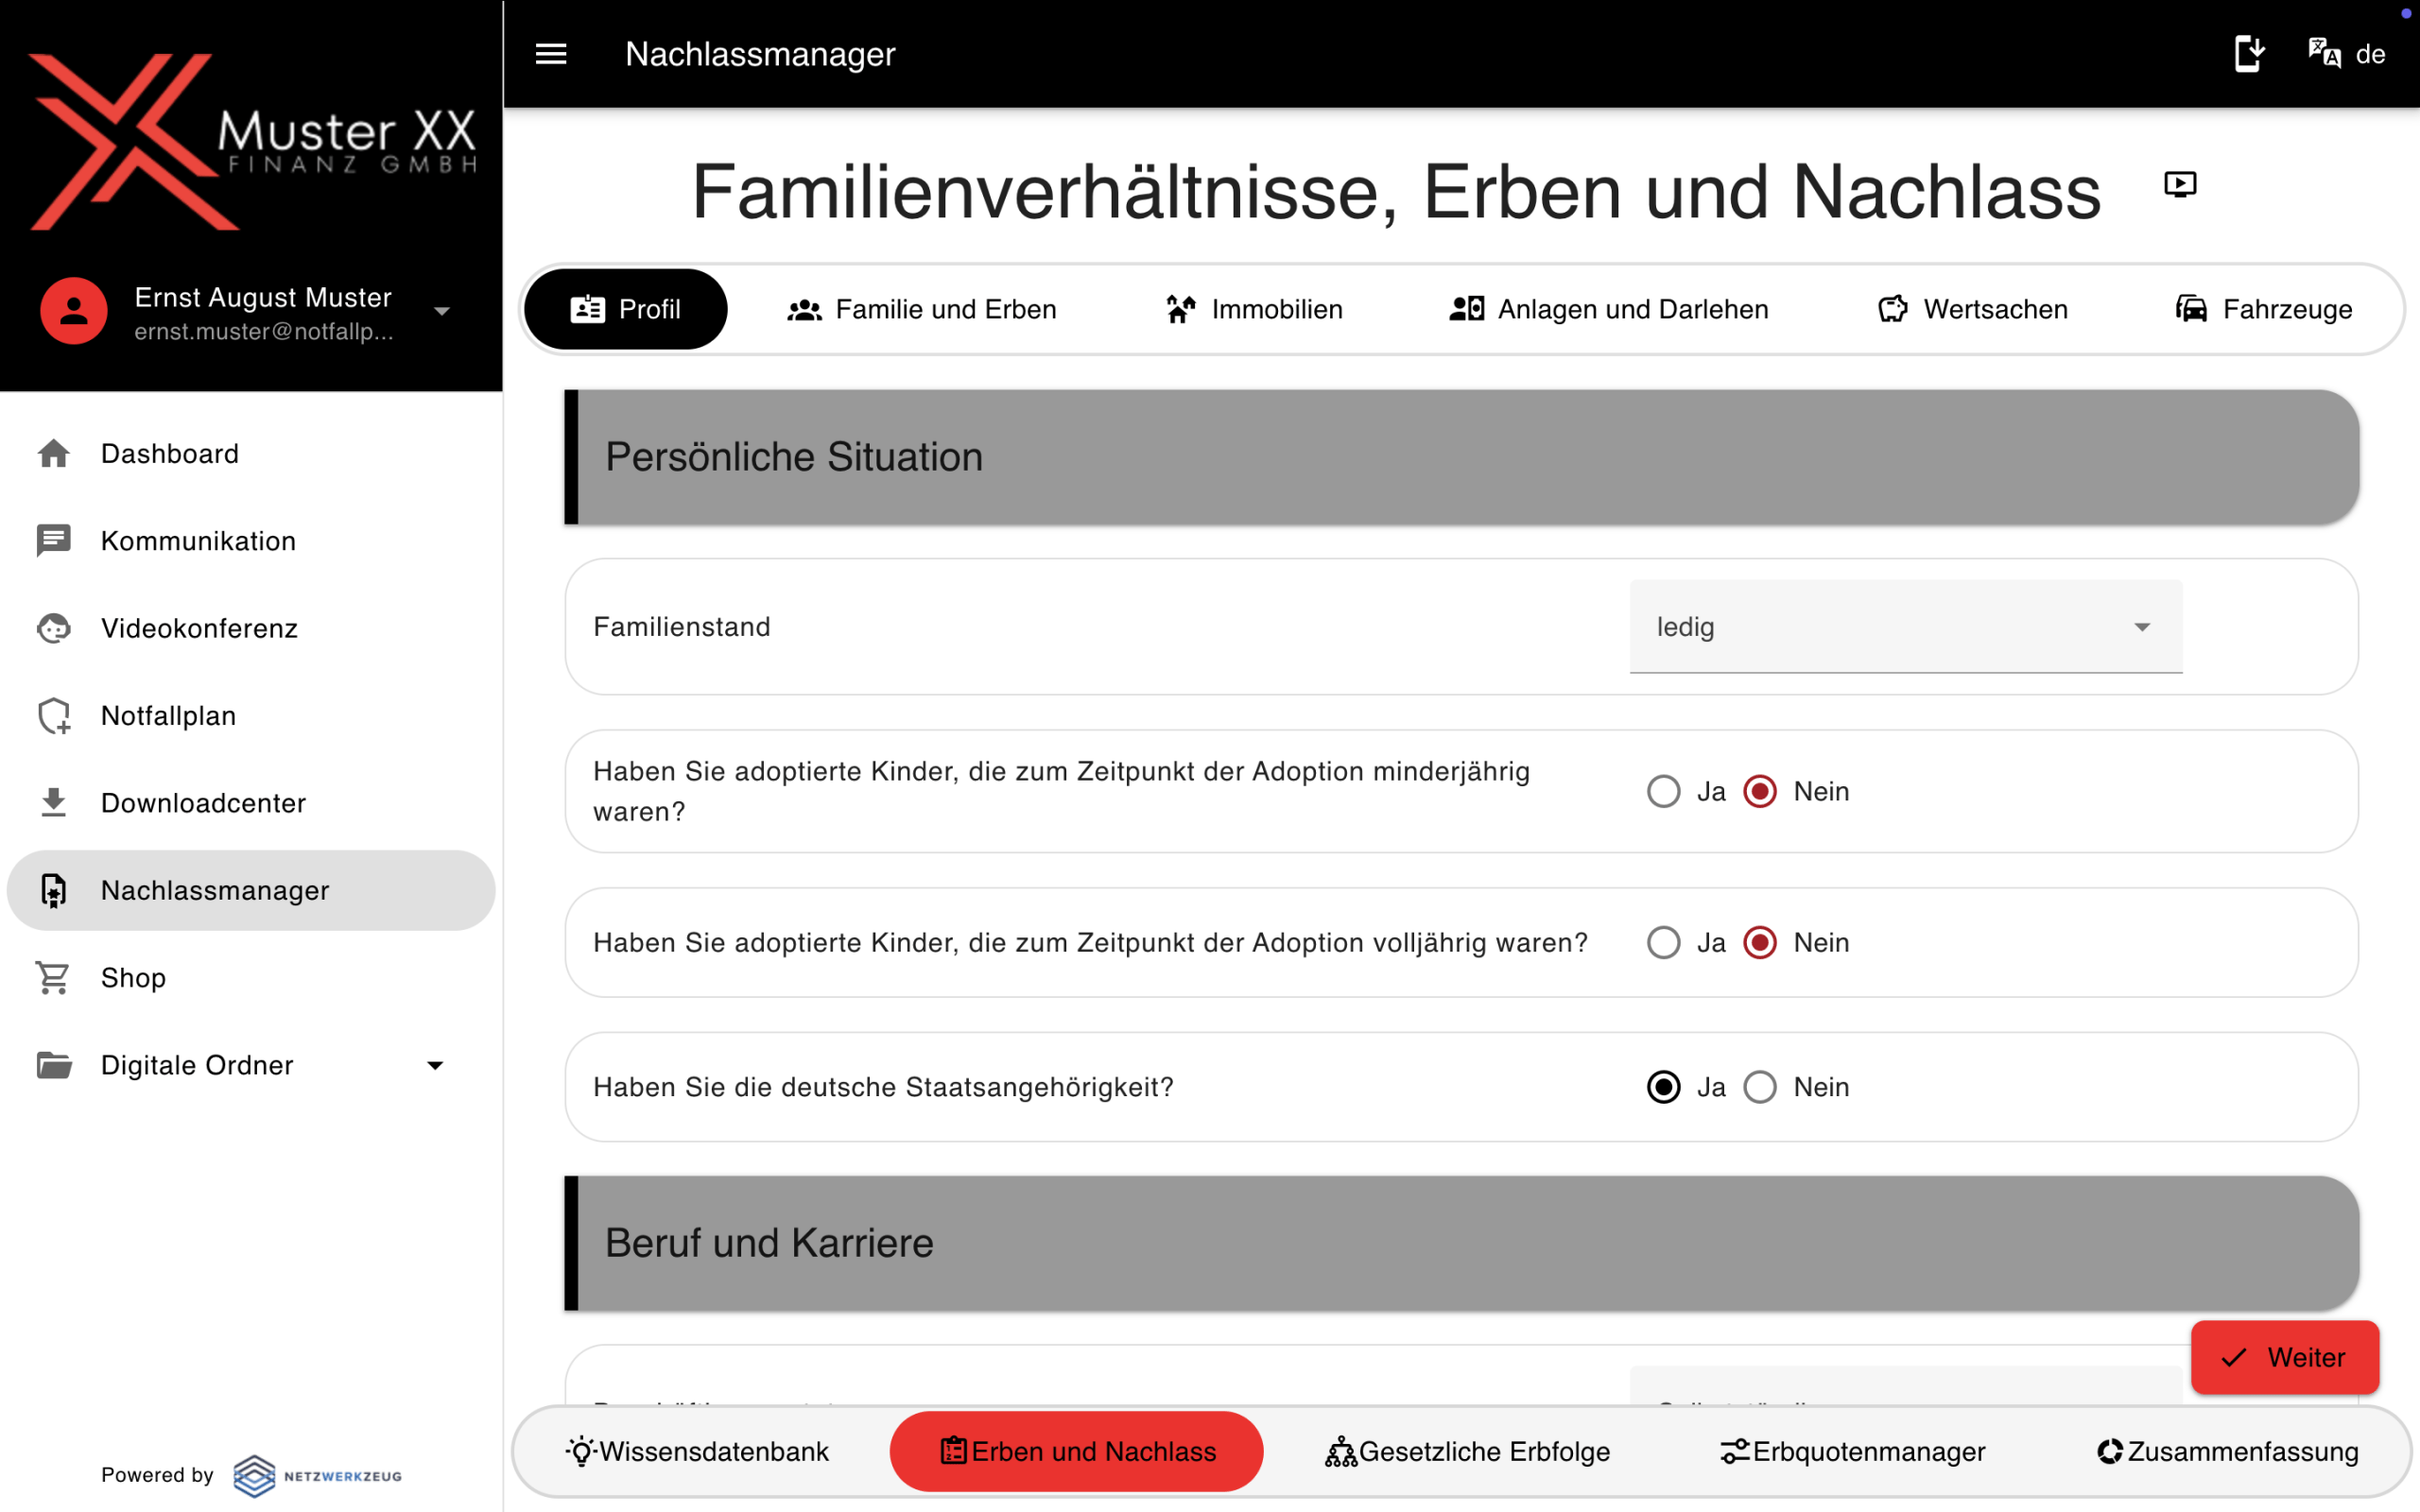Switch to the Profil tab
2420x1512 pixels.
(x=626, y=309)
